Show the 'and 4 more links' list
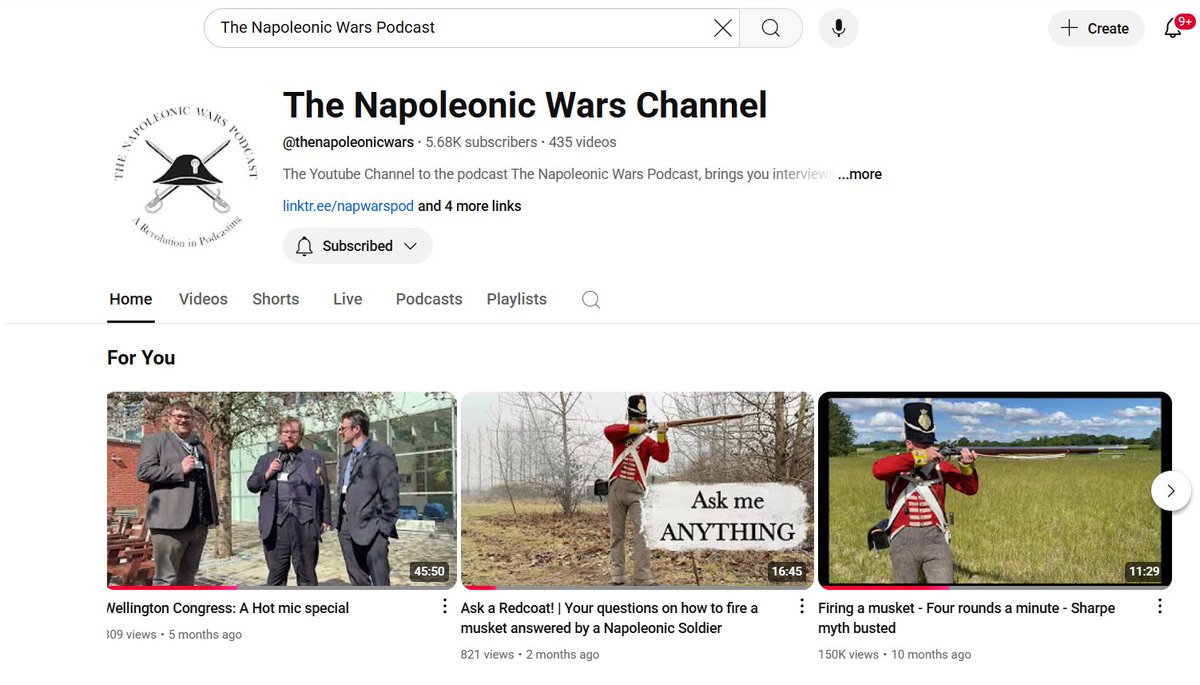Image resolution: width=1200 pixels, height=685 pixels. coord(469,206)
